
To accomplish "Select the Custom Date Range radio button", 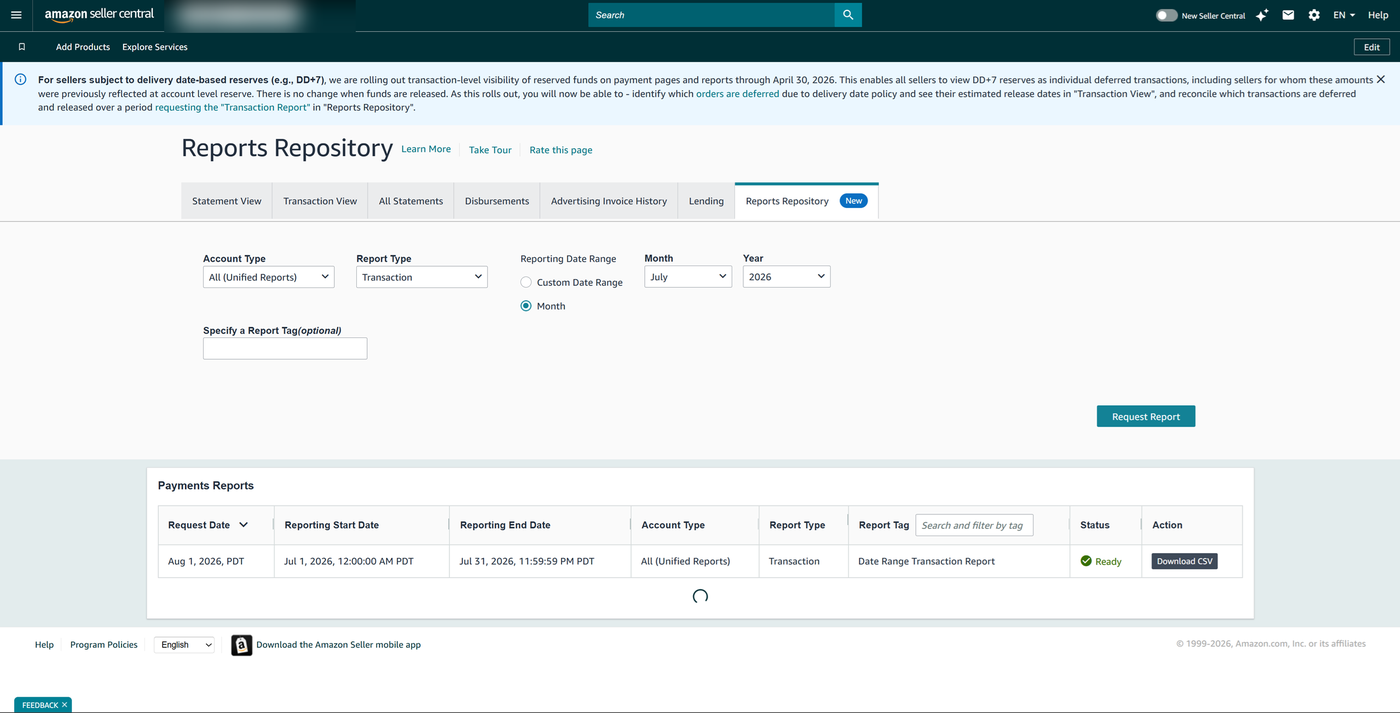I will click(526, 282).
